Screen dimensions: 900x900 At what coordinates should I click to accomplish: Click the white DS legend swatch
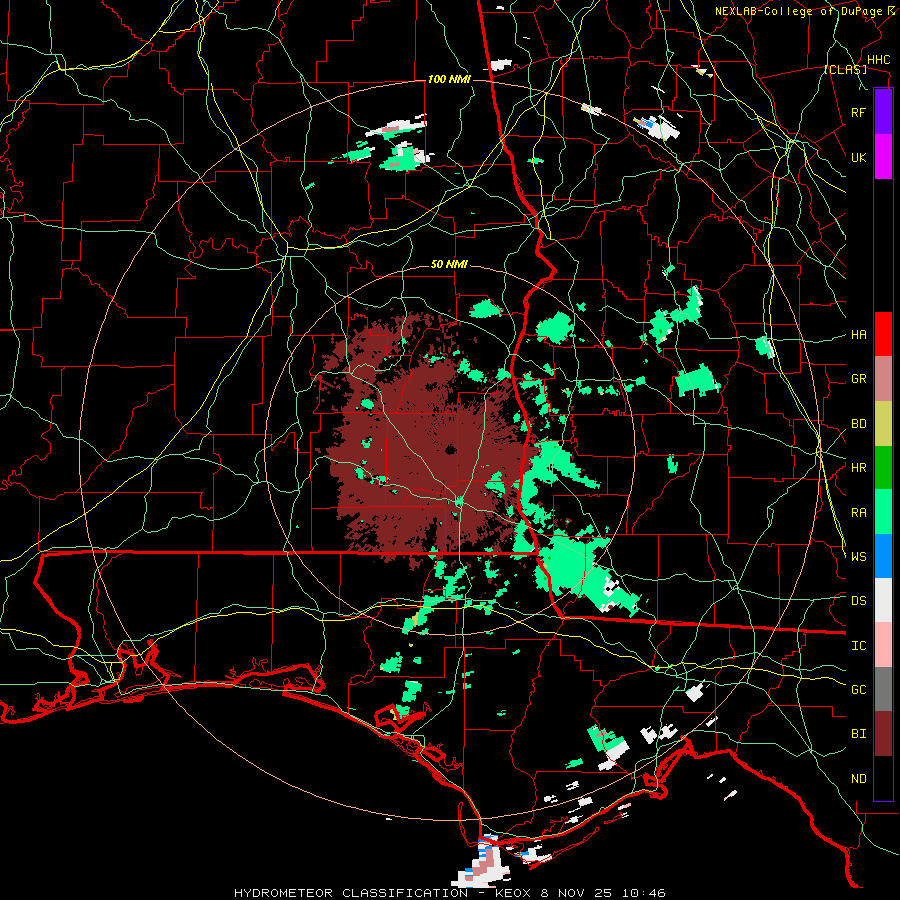point(883,600)
